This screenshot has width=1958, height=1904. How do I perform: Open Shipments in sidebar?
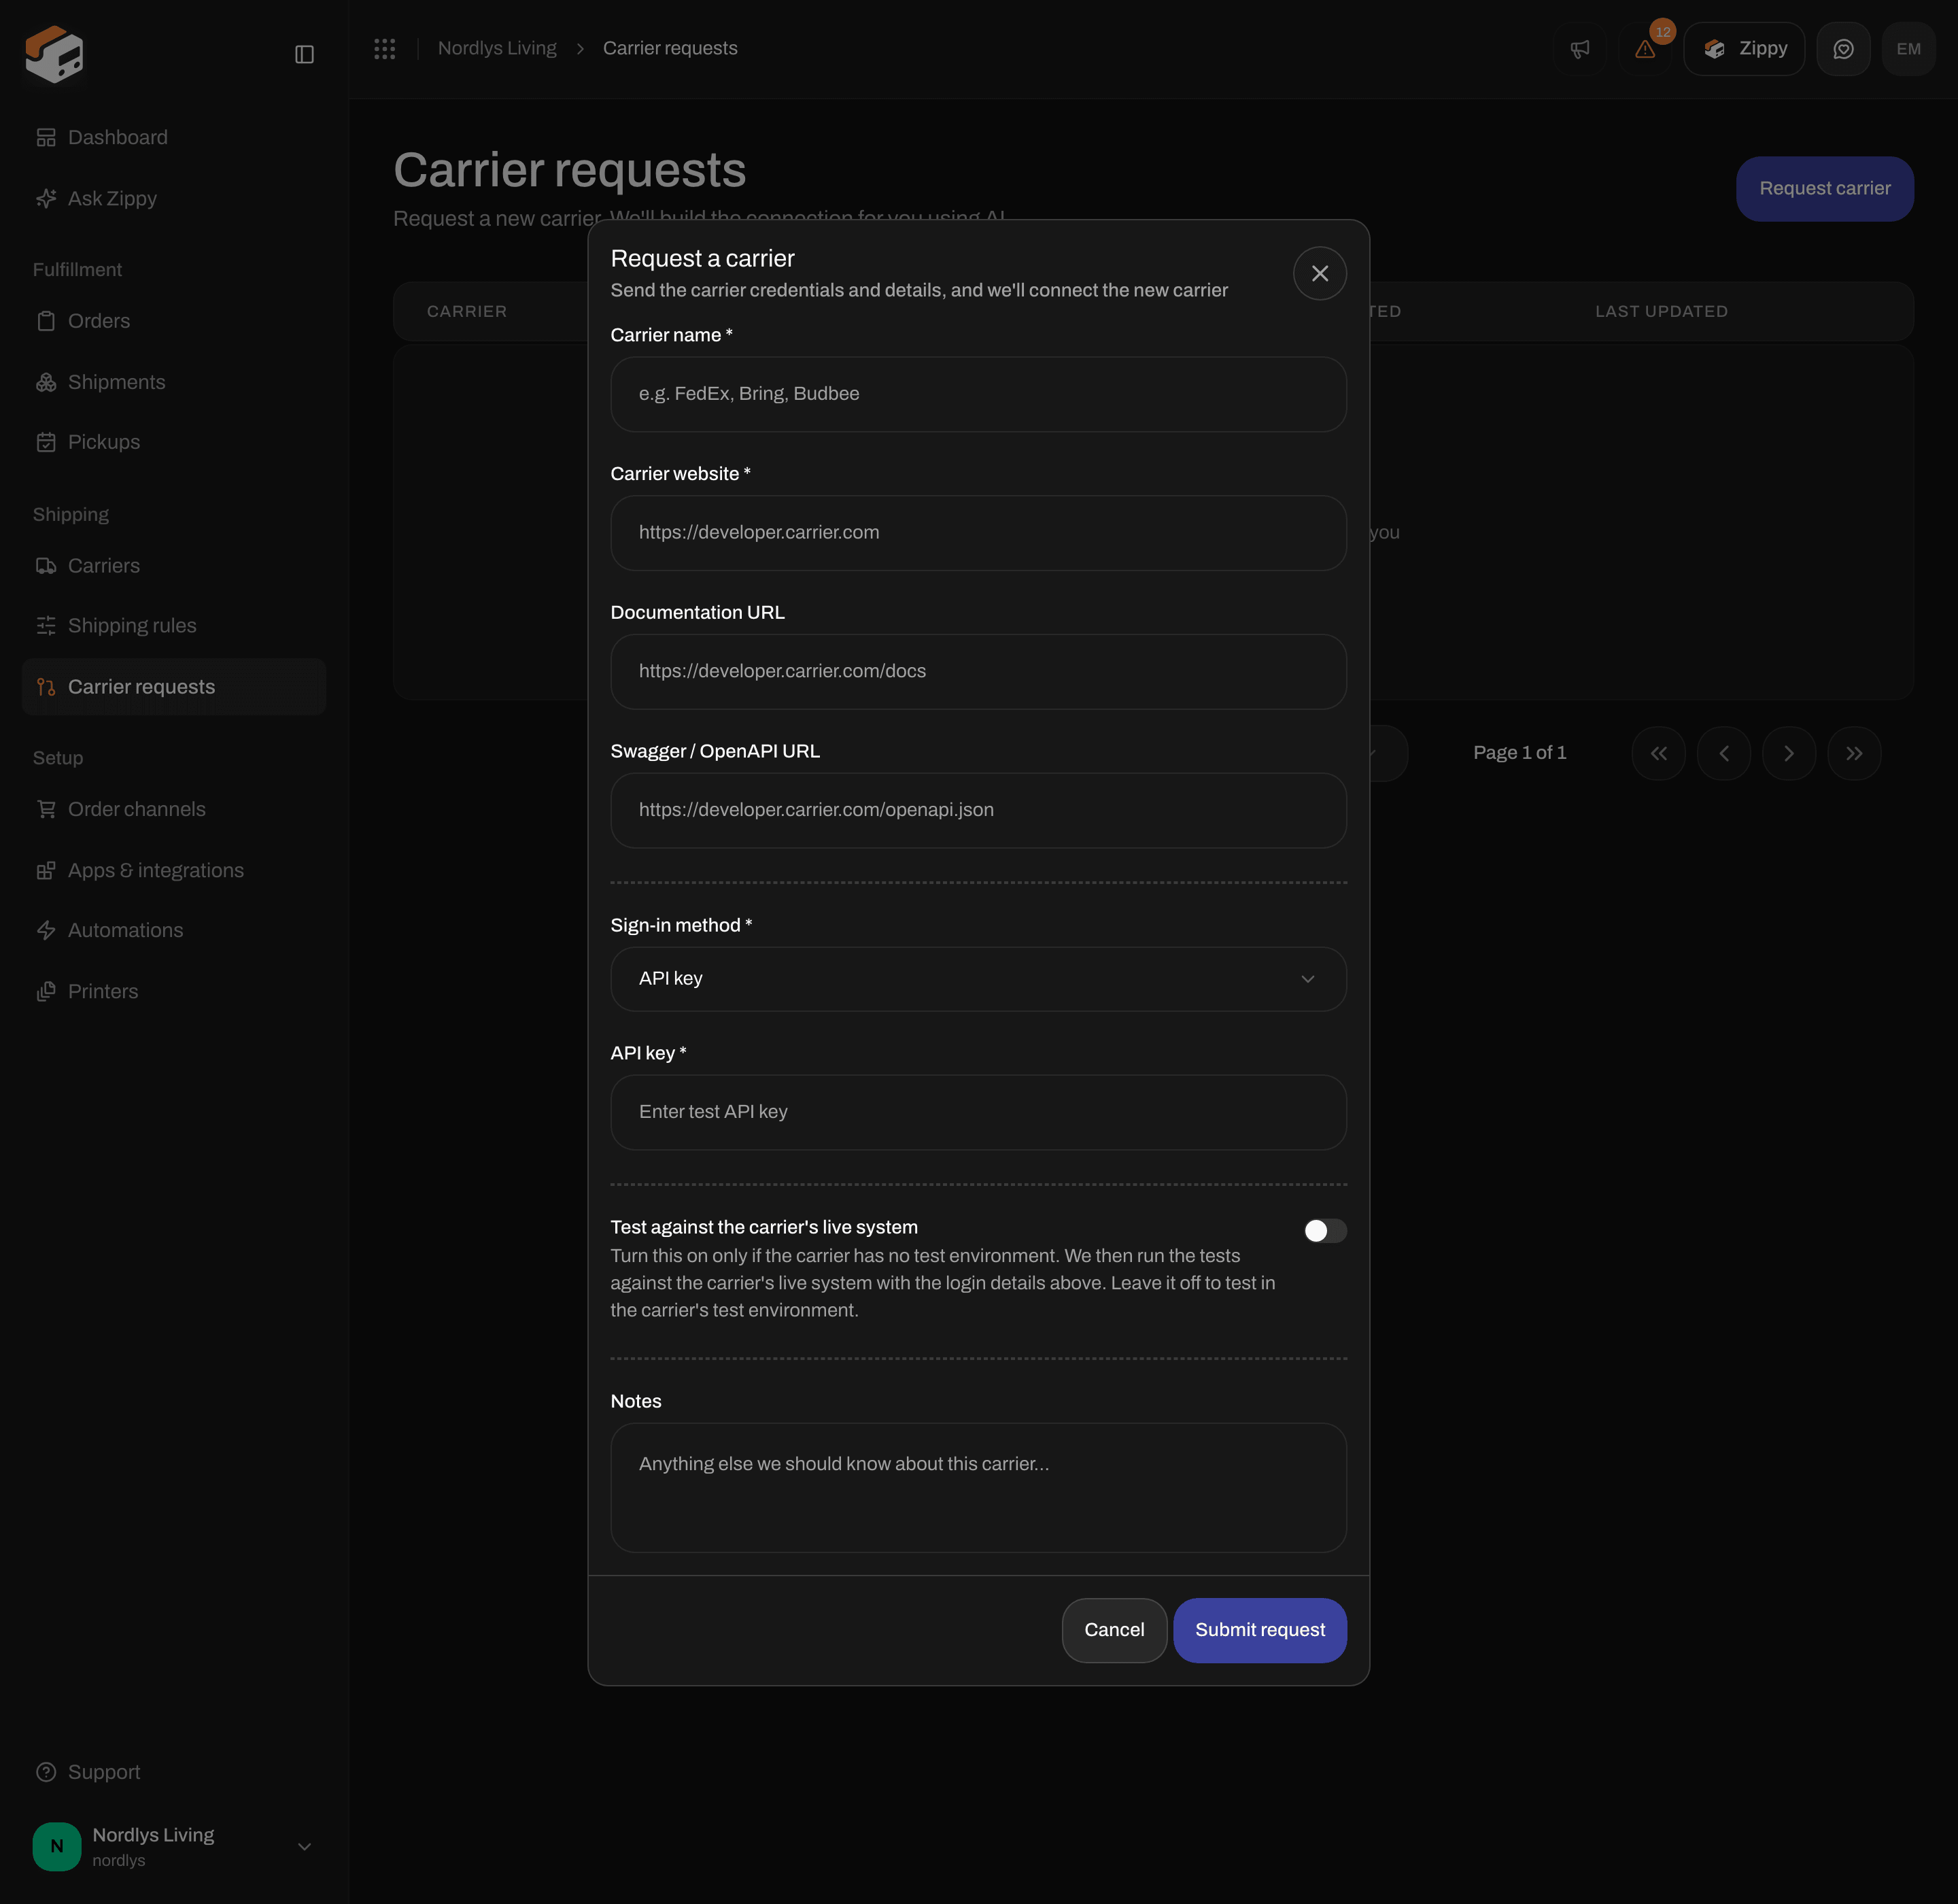(174, 382)
